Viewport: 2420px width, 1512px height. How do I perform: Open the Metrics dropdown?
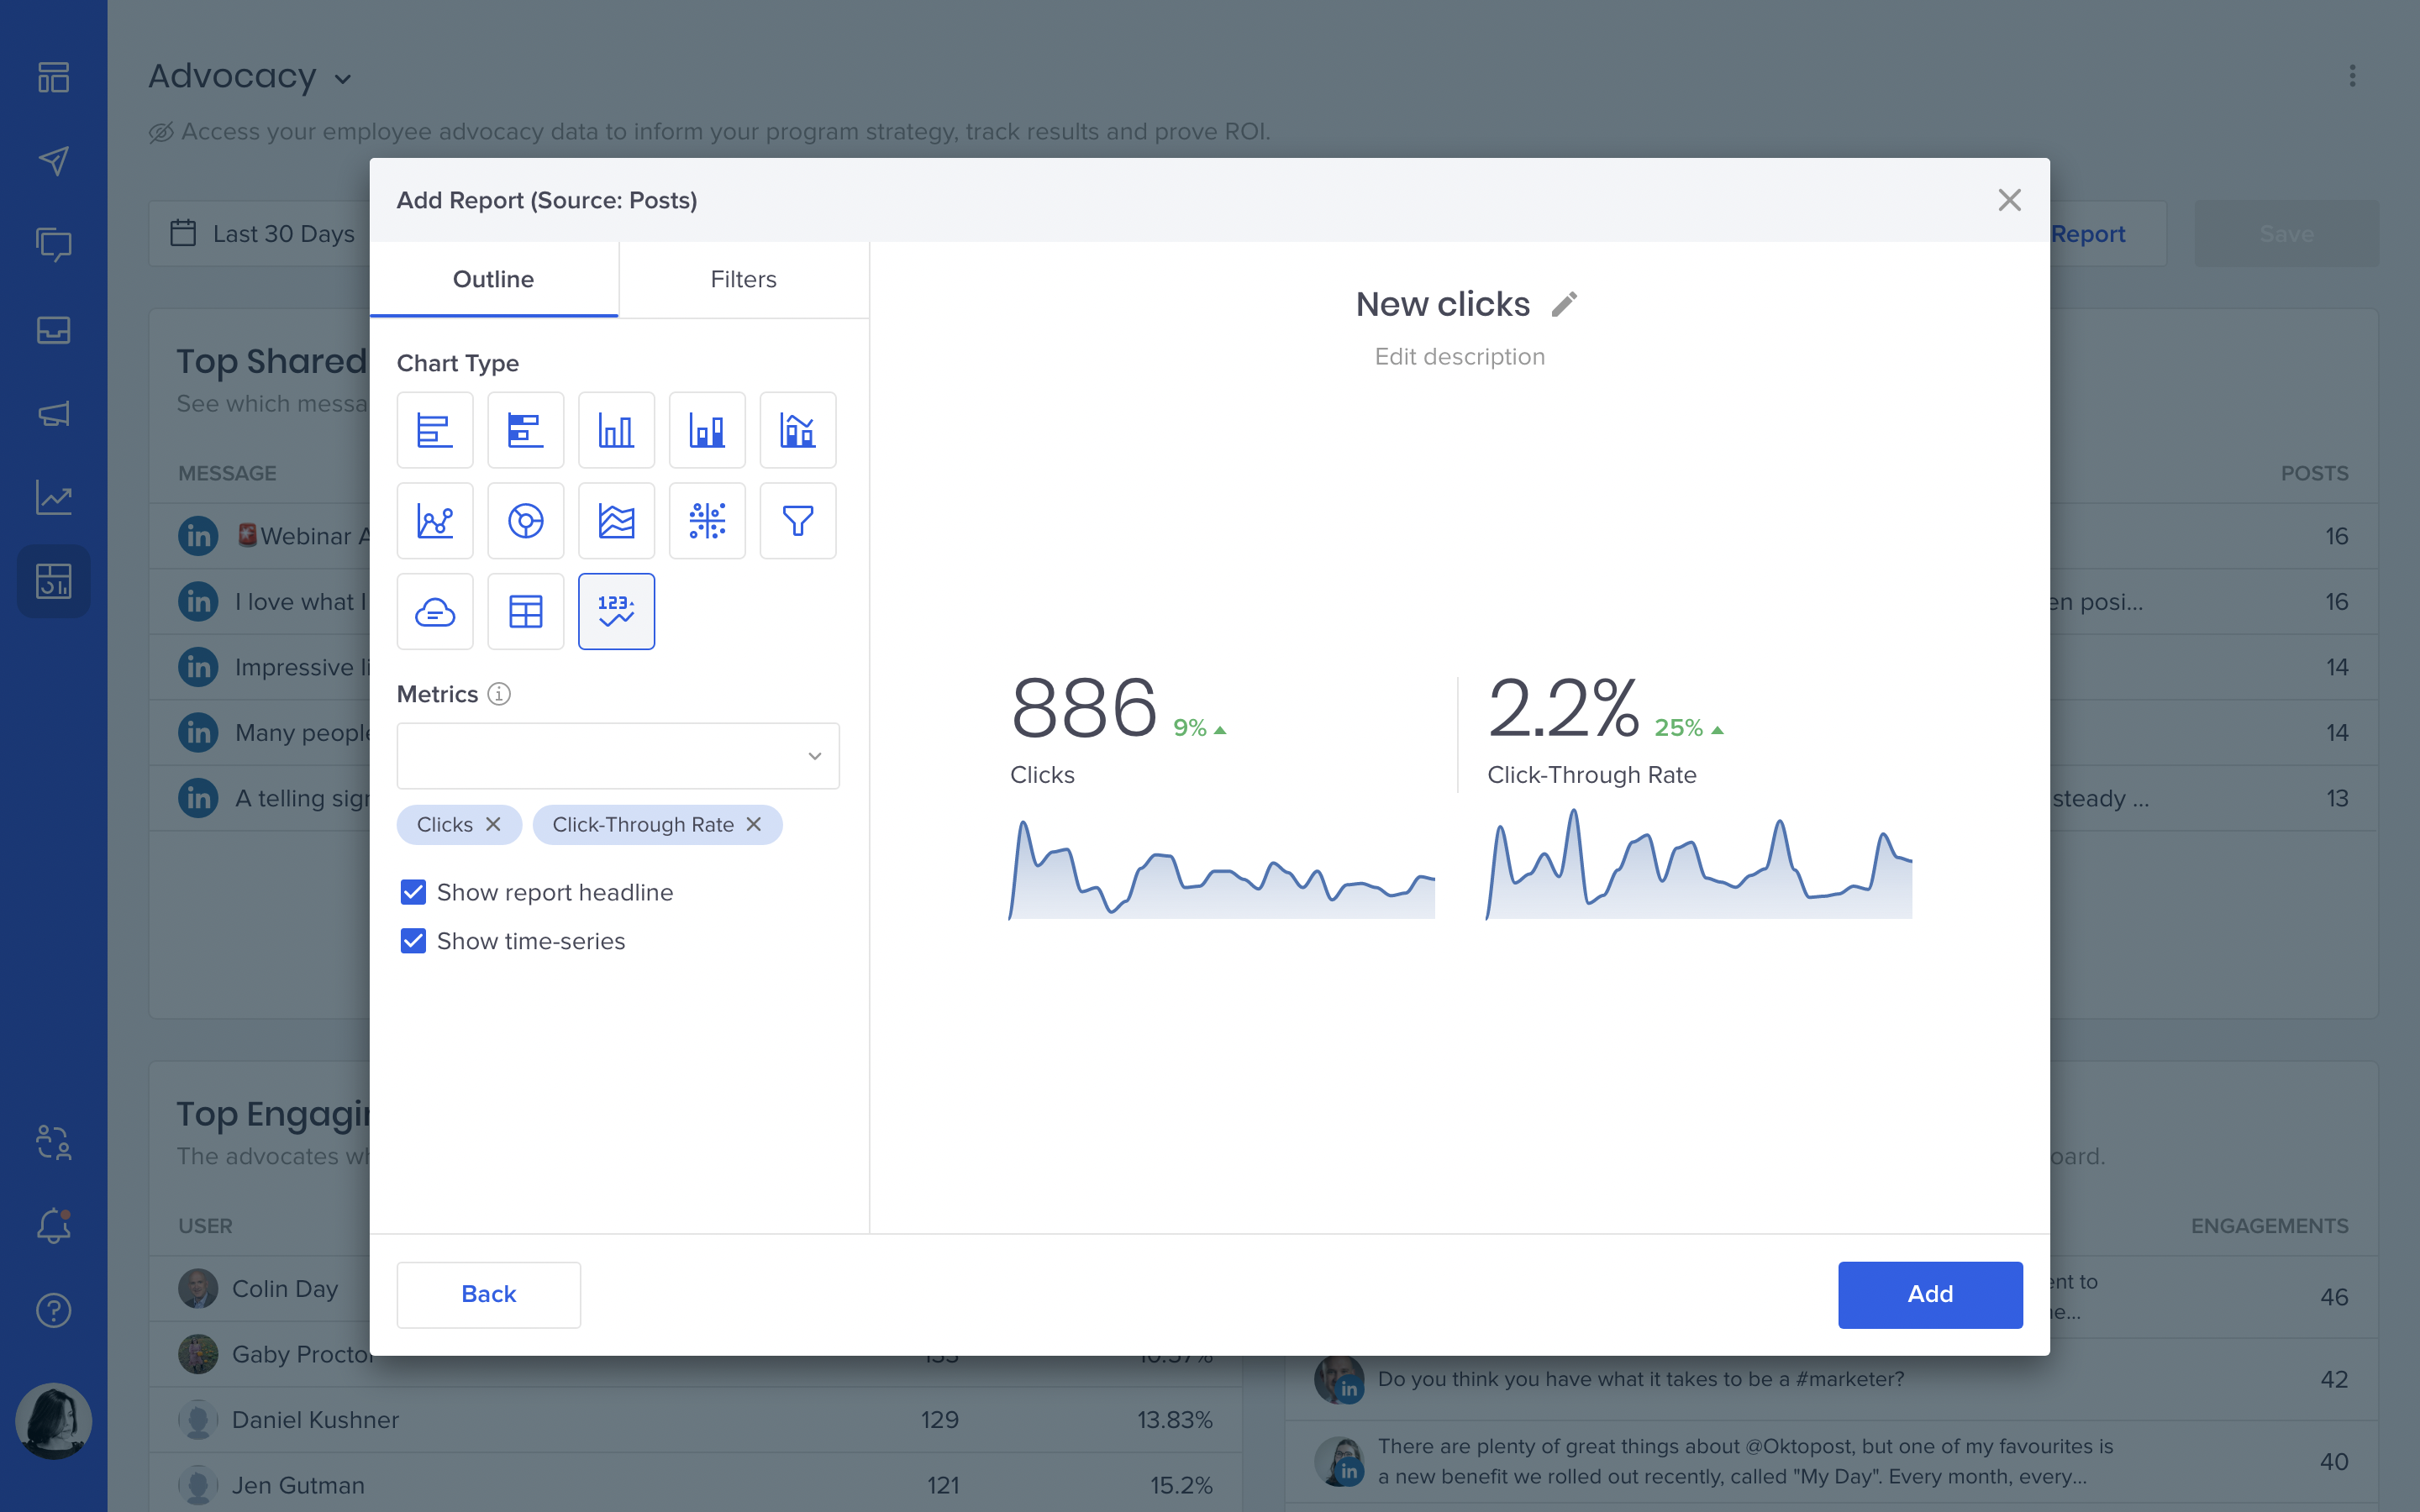pos(617,756)
